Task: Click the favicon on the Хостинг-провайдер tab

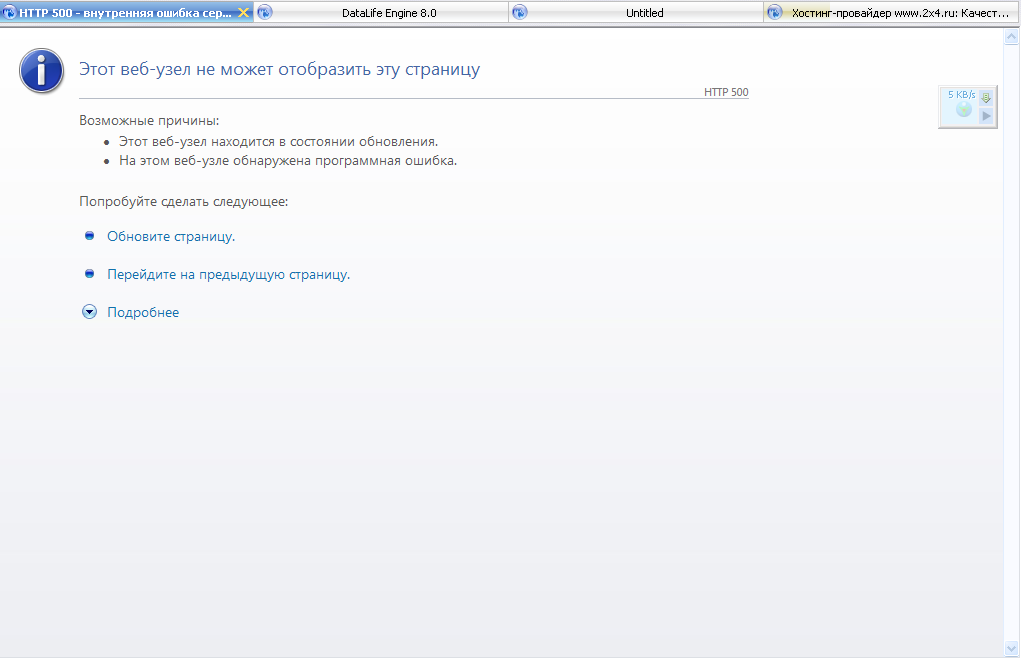Action: click(774, 12)
